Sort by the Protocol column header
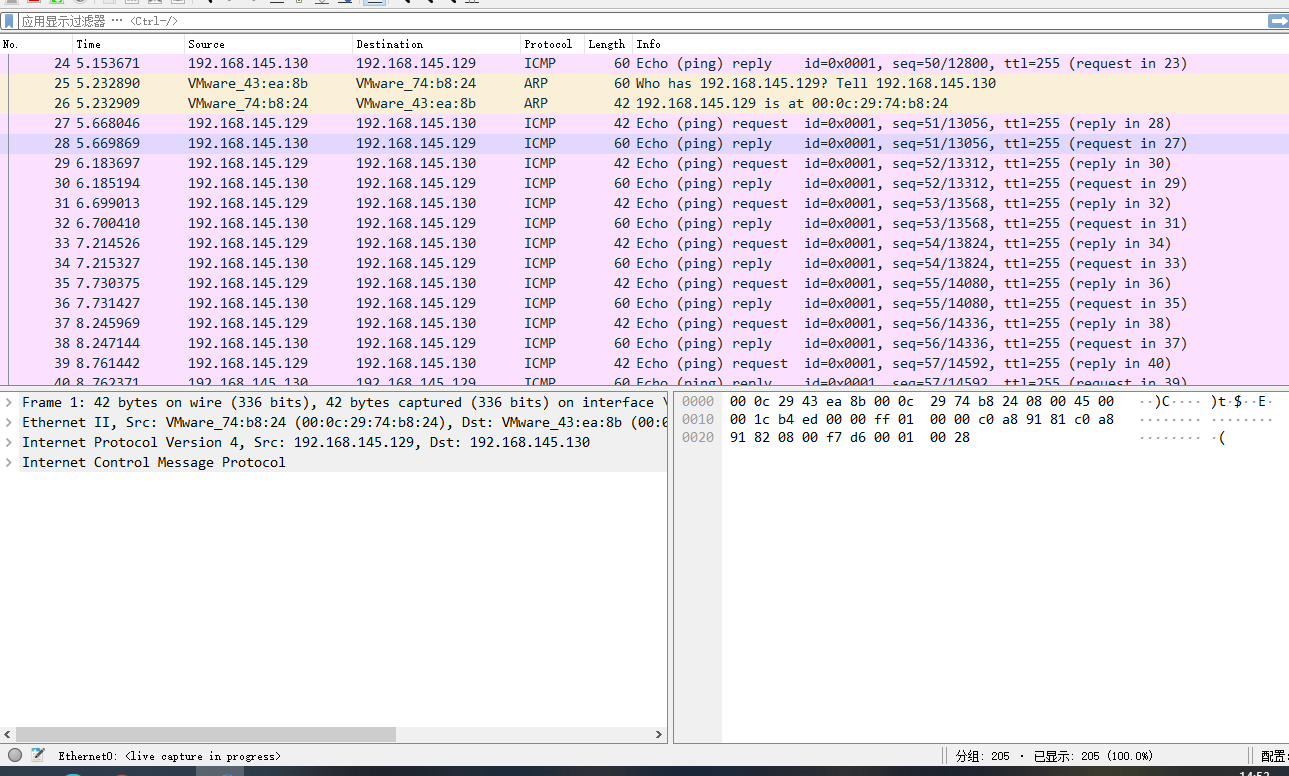 (x=552, y=44)
